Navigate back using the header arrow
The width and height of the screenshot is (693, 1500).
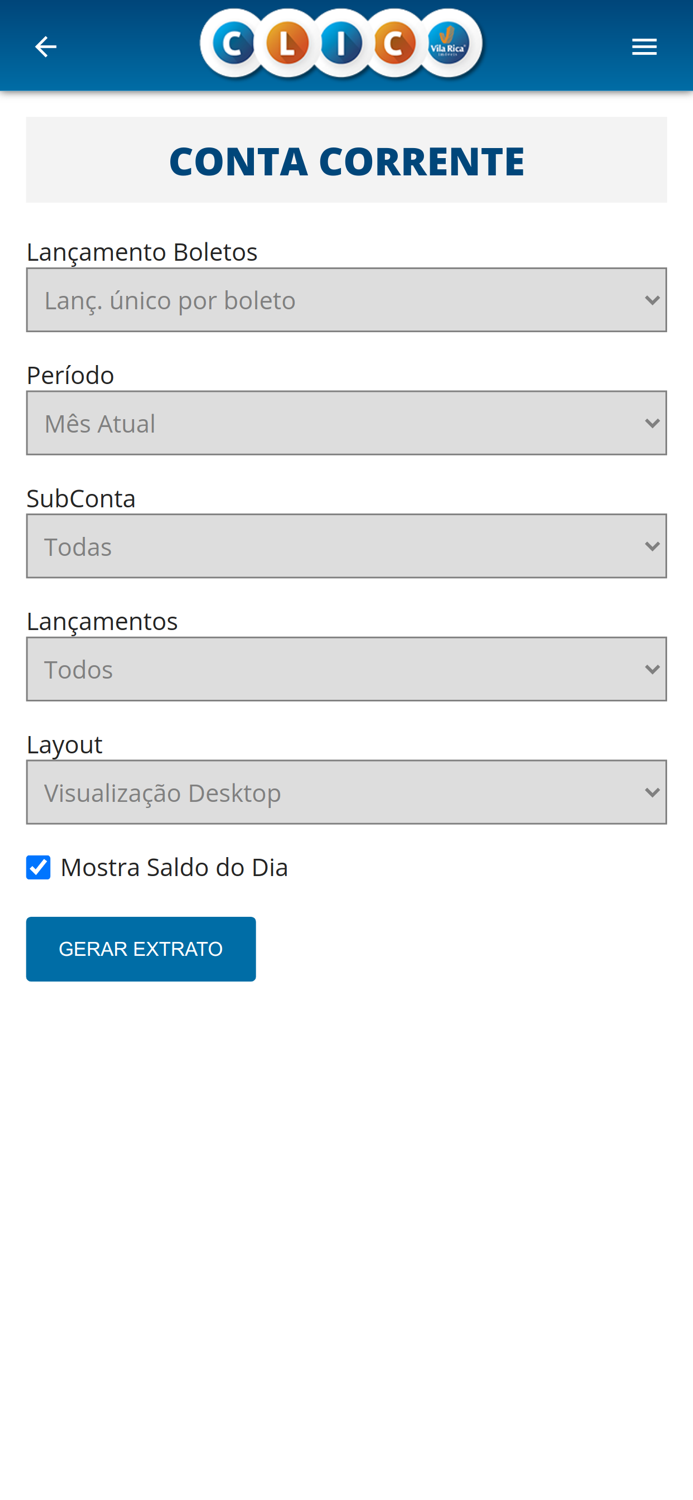click(x=45, y=45)
